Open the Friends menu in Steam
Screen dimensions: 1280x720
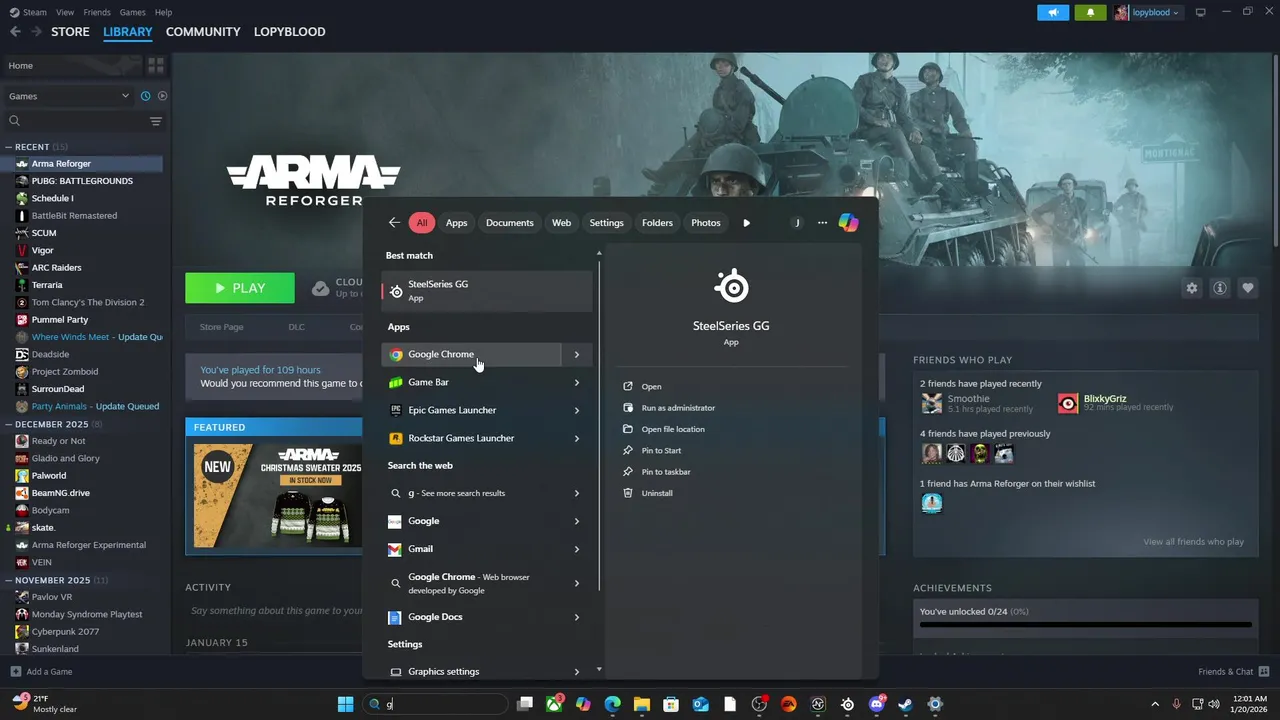(97, 12)
